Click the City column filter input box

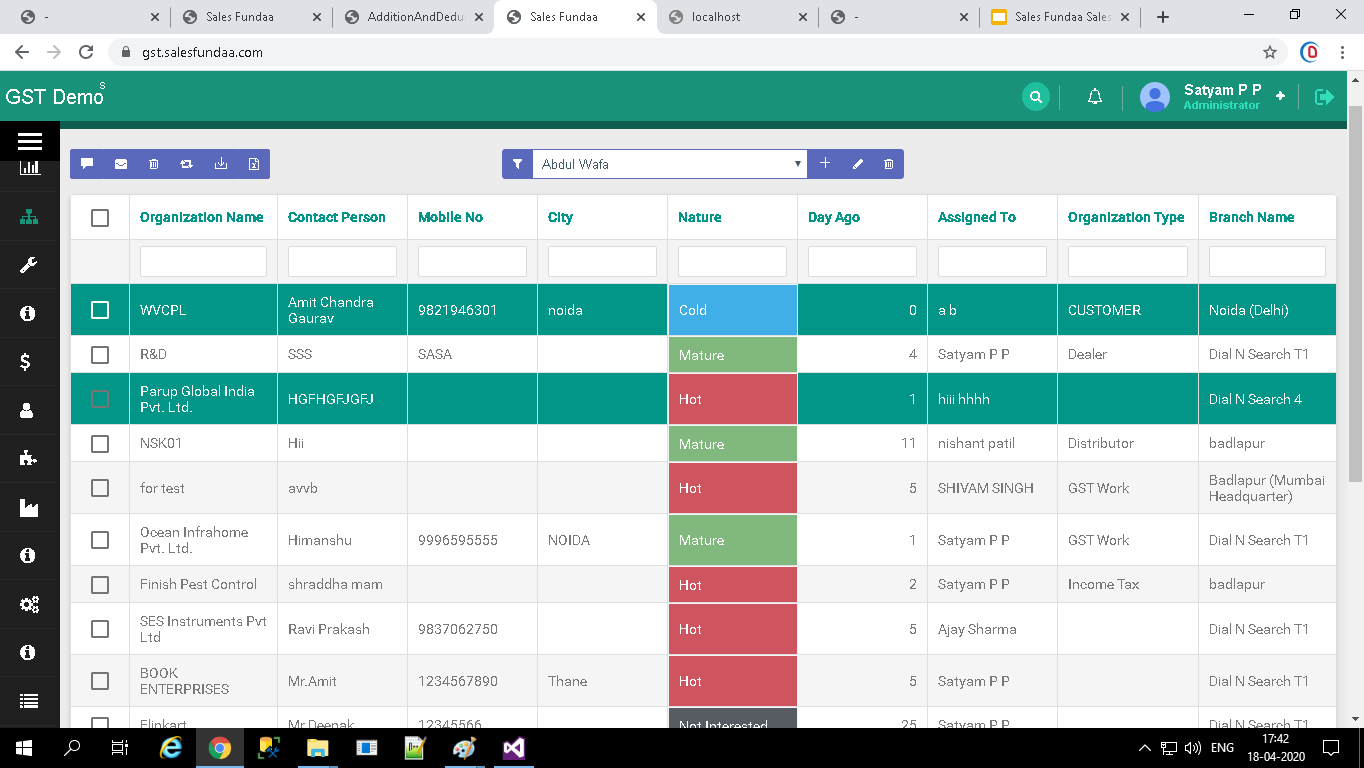(x=602, y=262)
